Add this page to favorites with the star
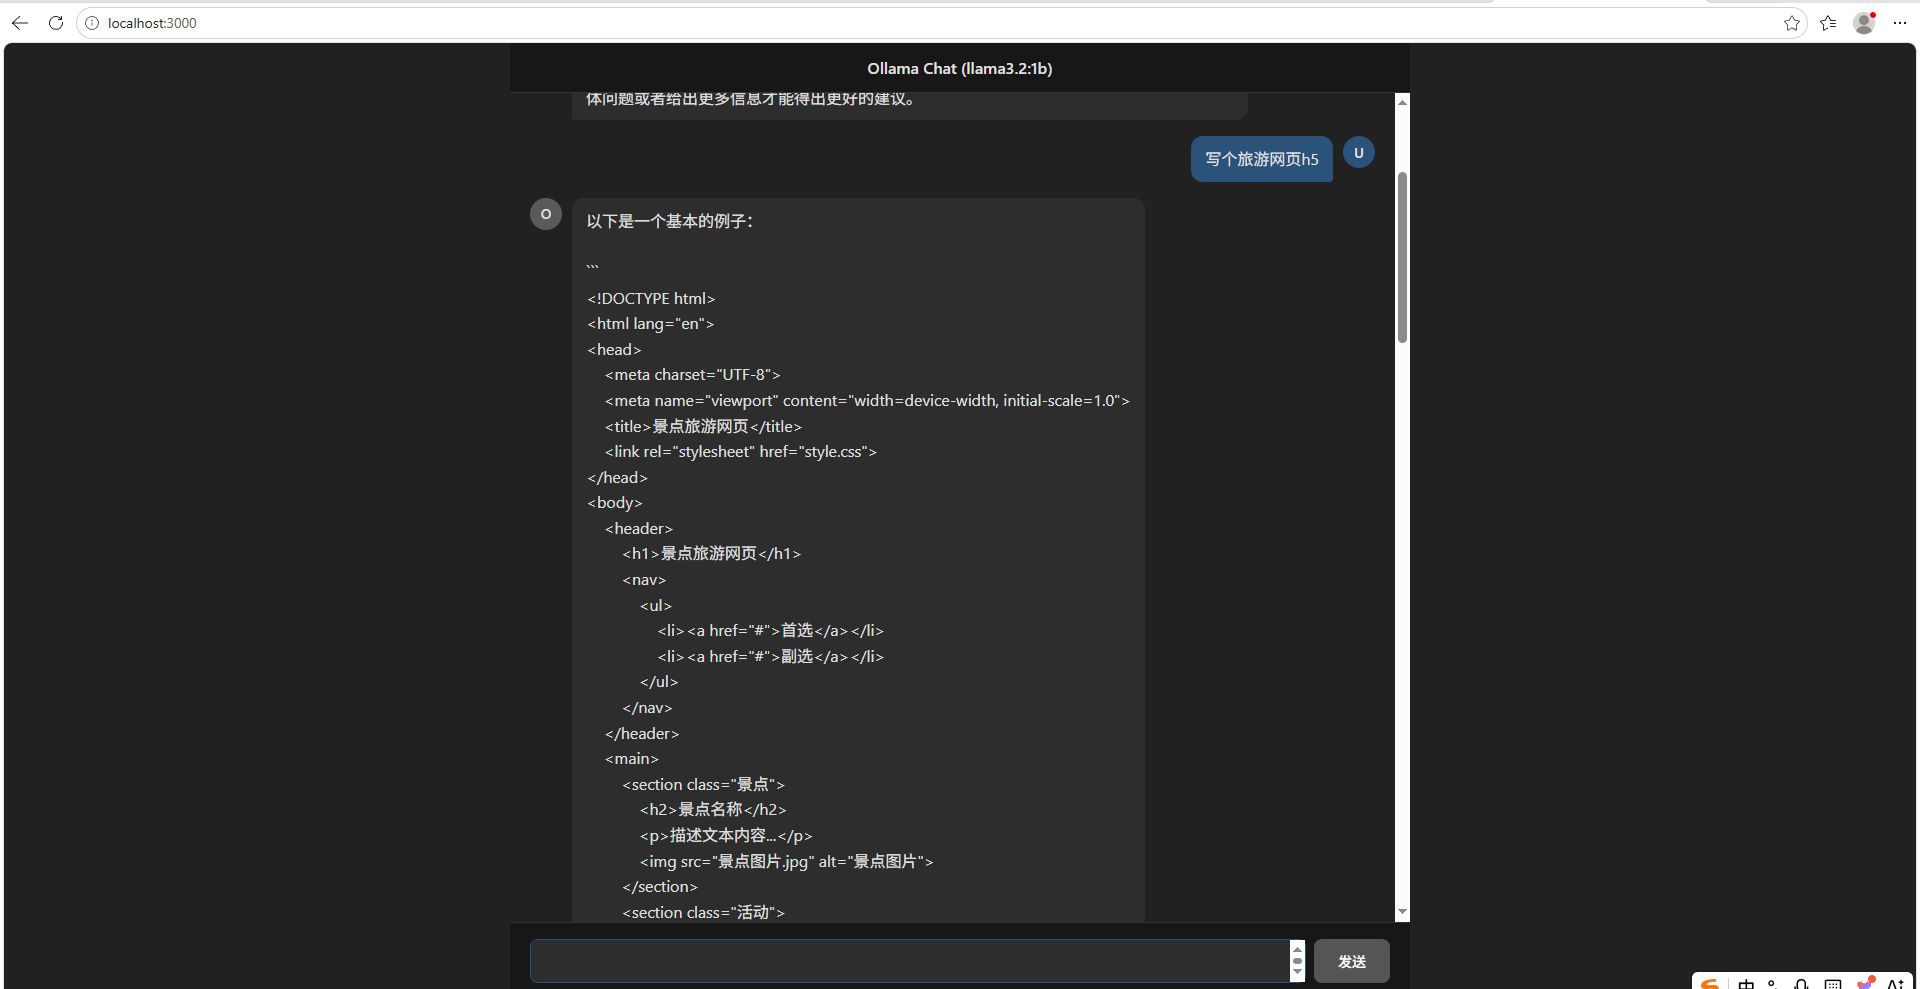 tap(1791, 23)
